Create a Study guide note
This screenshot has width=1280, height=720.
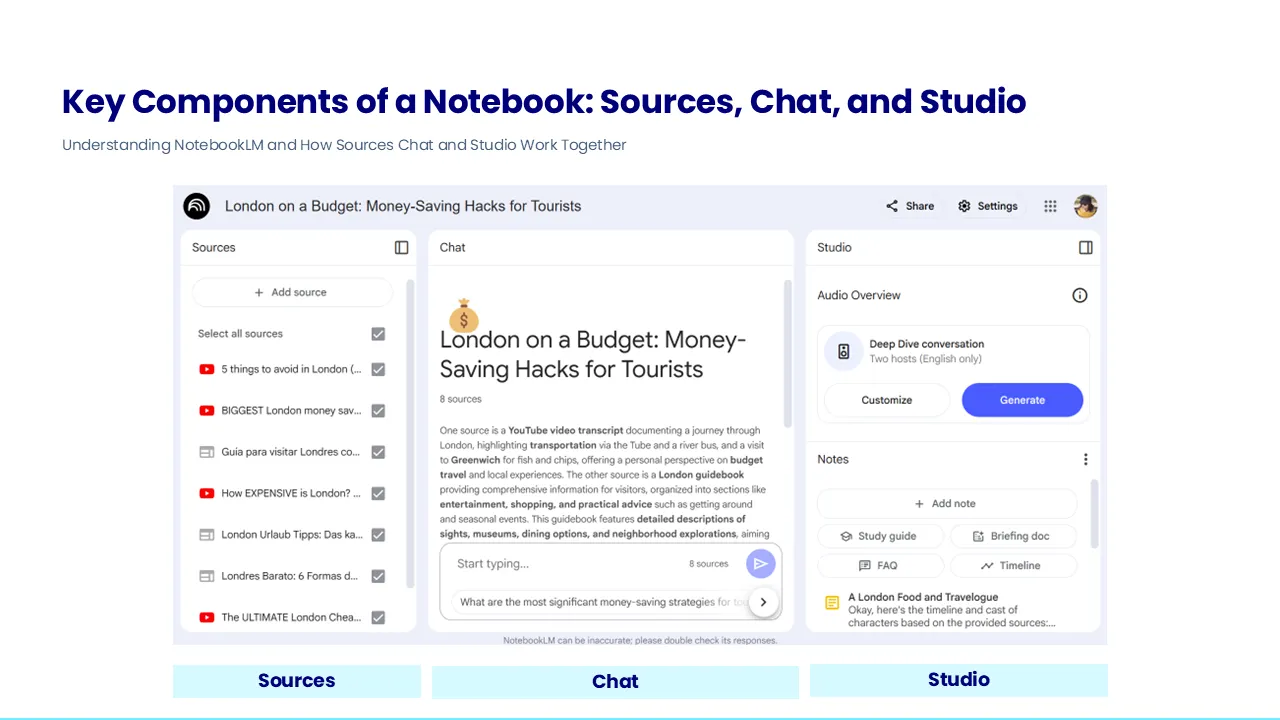(879, 536)
